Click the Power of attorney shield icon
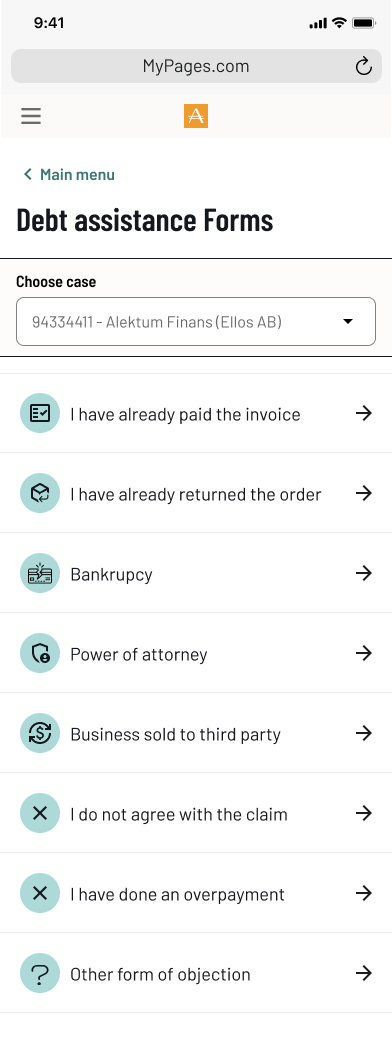Viewport: 392px width, 1043px height. [40, 653]
